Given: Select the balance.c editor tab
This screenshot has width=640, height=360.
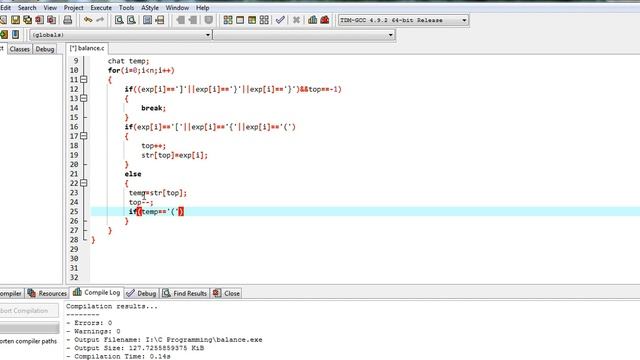Looking at the screenshot, I should pos(87,48).
